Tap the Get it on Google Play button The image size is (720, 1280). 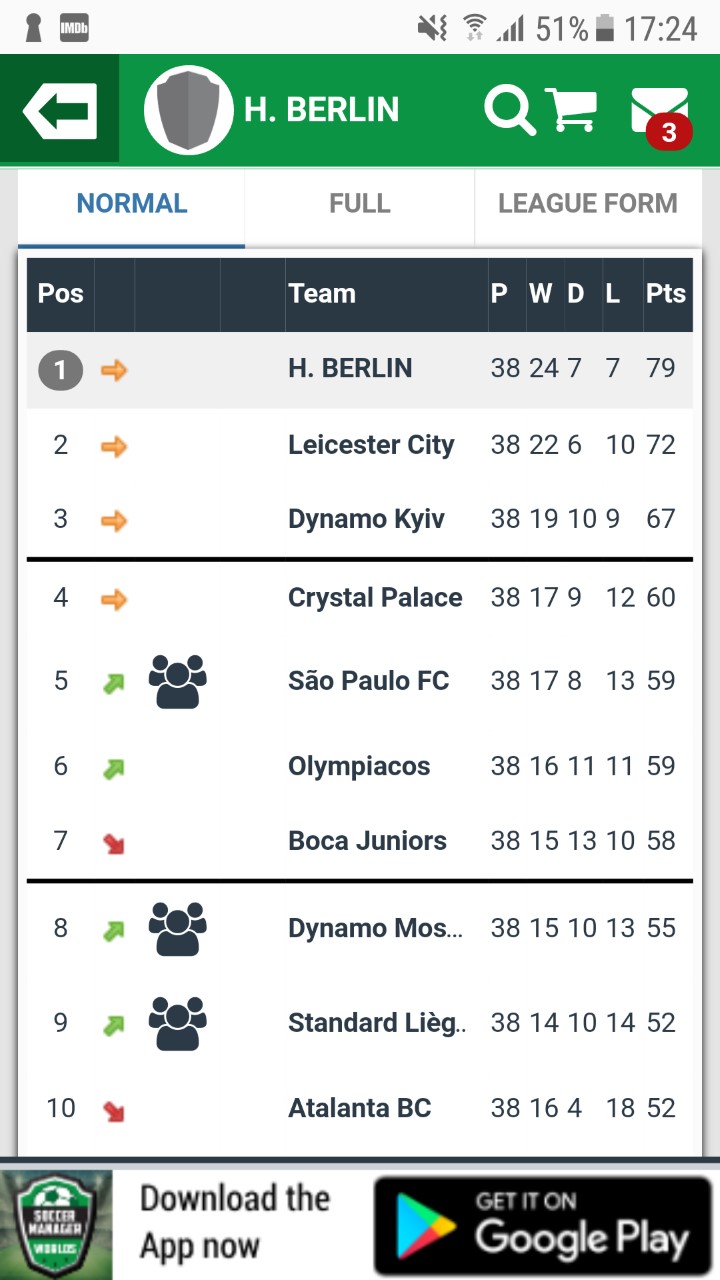click(x=543, y=1225)
